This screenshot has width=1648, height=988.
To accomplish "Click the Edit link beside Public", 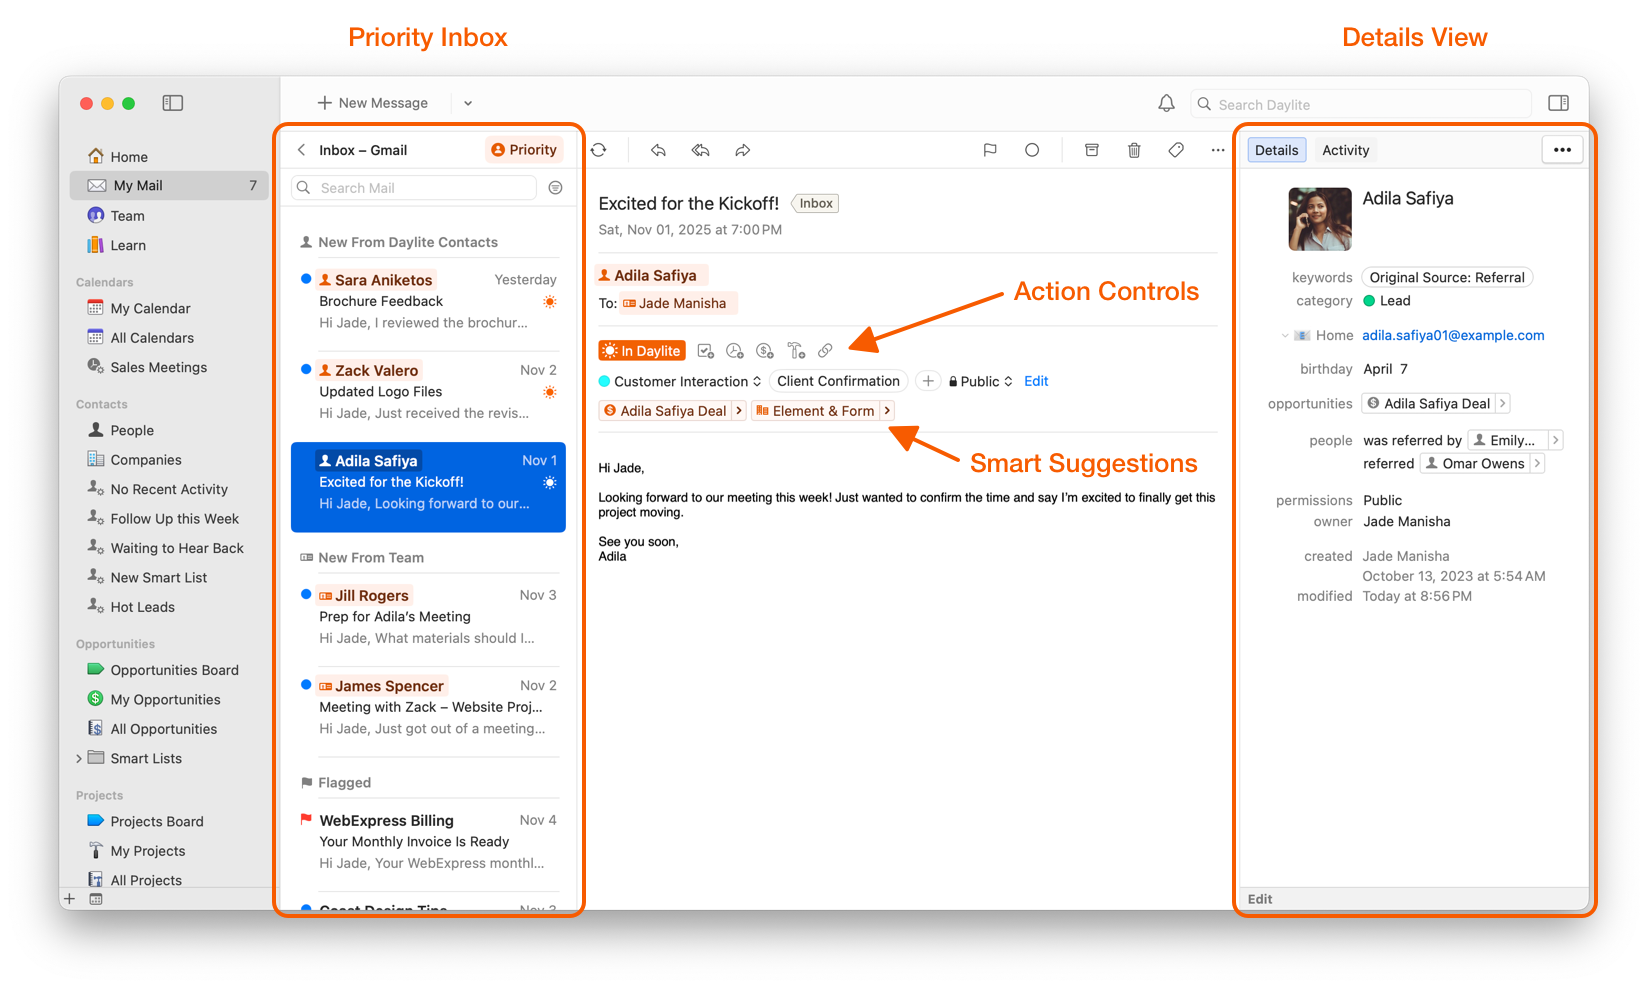I will pyautogui.click(x=1036, y=381).
